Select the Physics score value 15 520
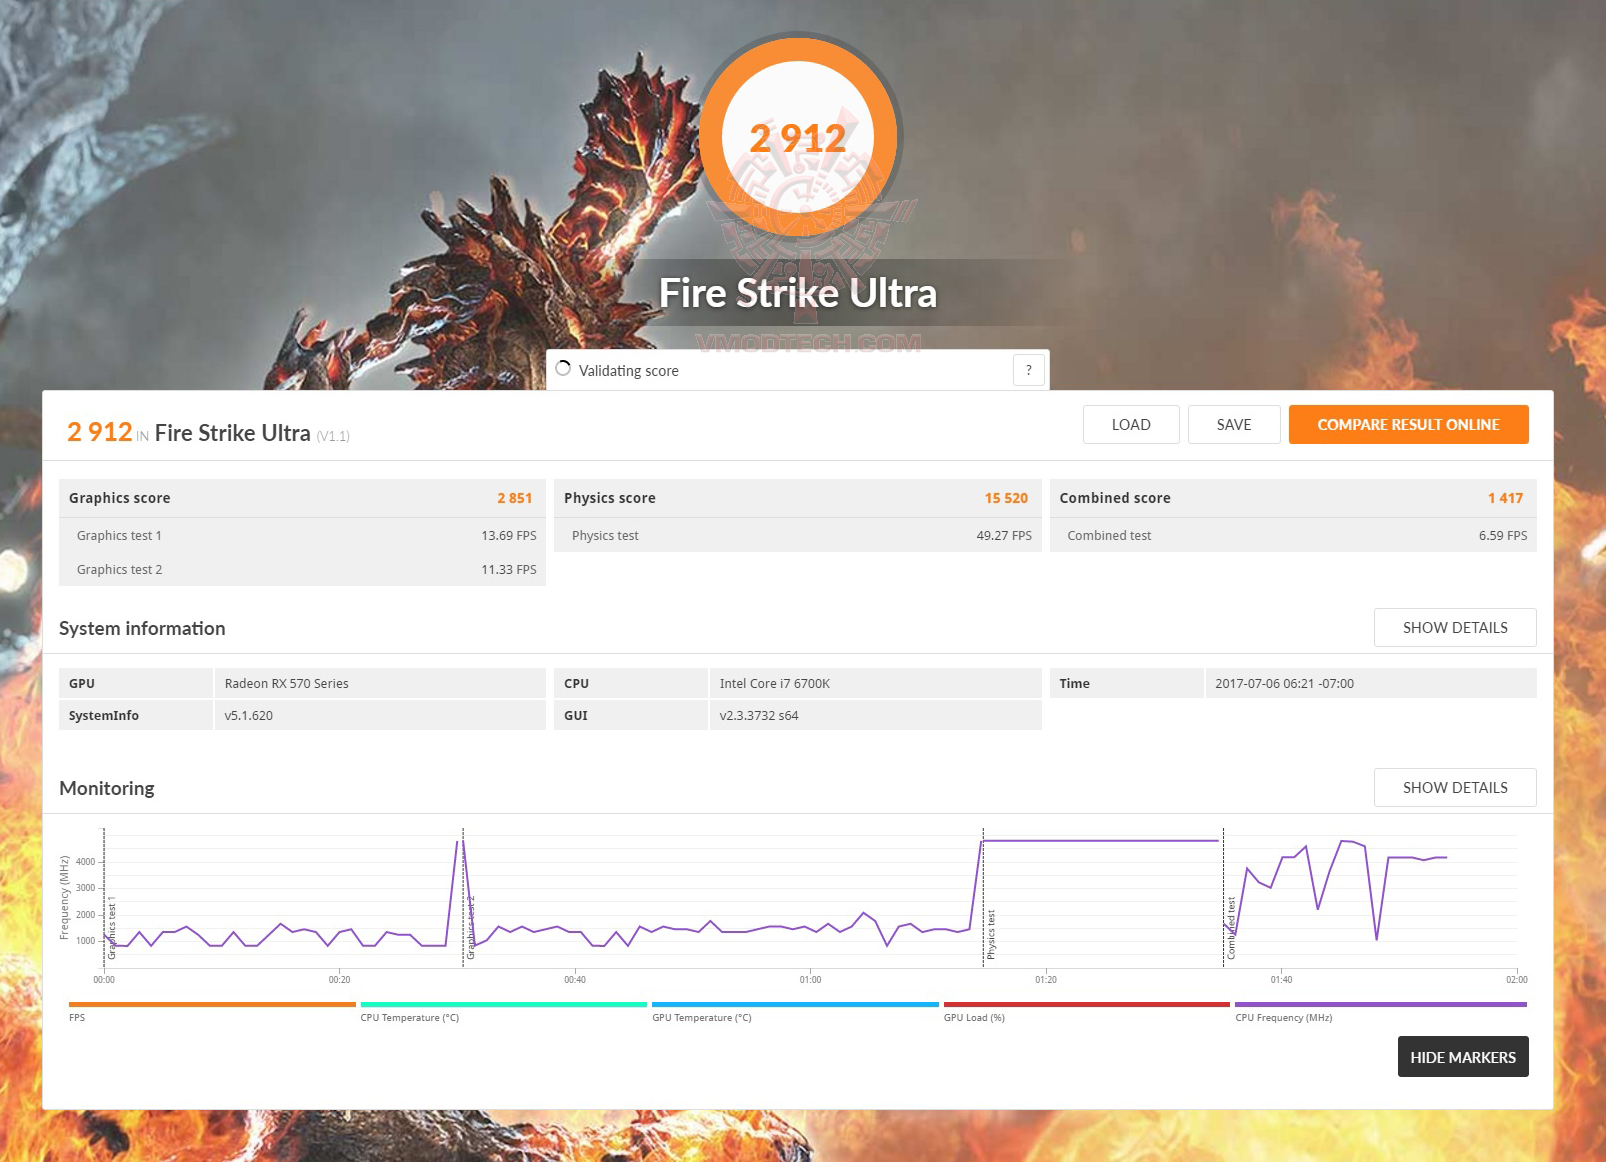1606x1162 pixels. point(1007,498)
